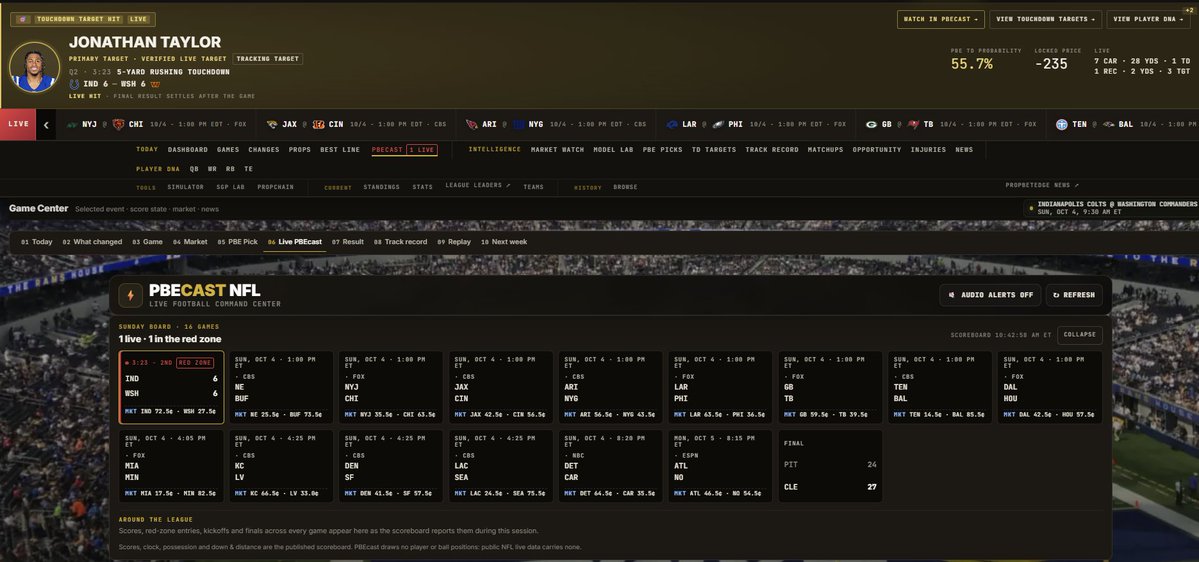Select the final PIT 24 CLE 27 card
This screenshot has height=562, width=1199.
(x=830, y=466)
